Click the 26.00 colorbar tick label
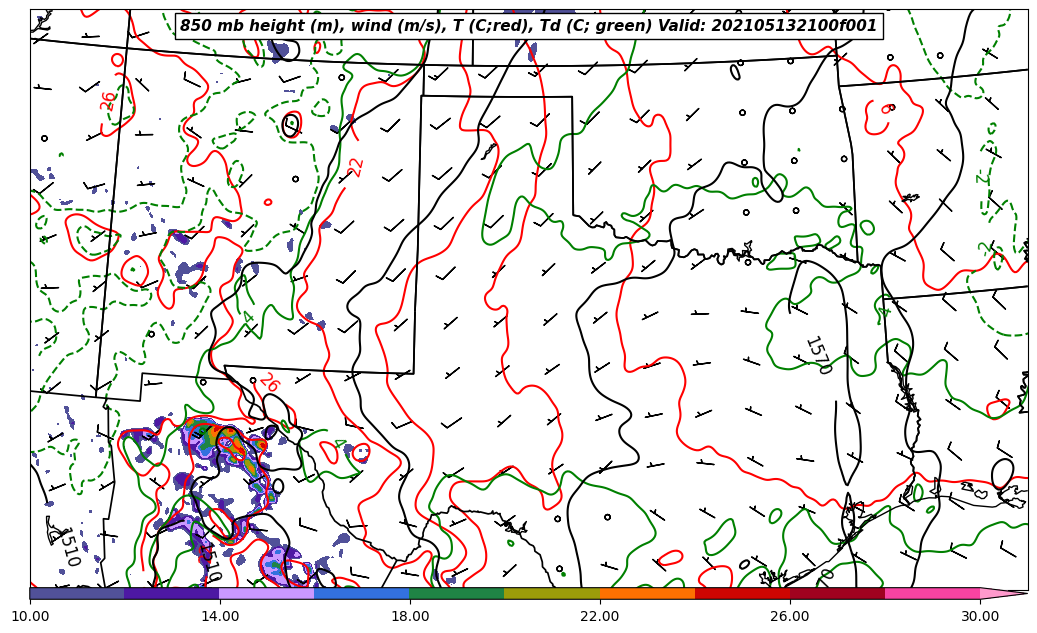 click(790, 616)
